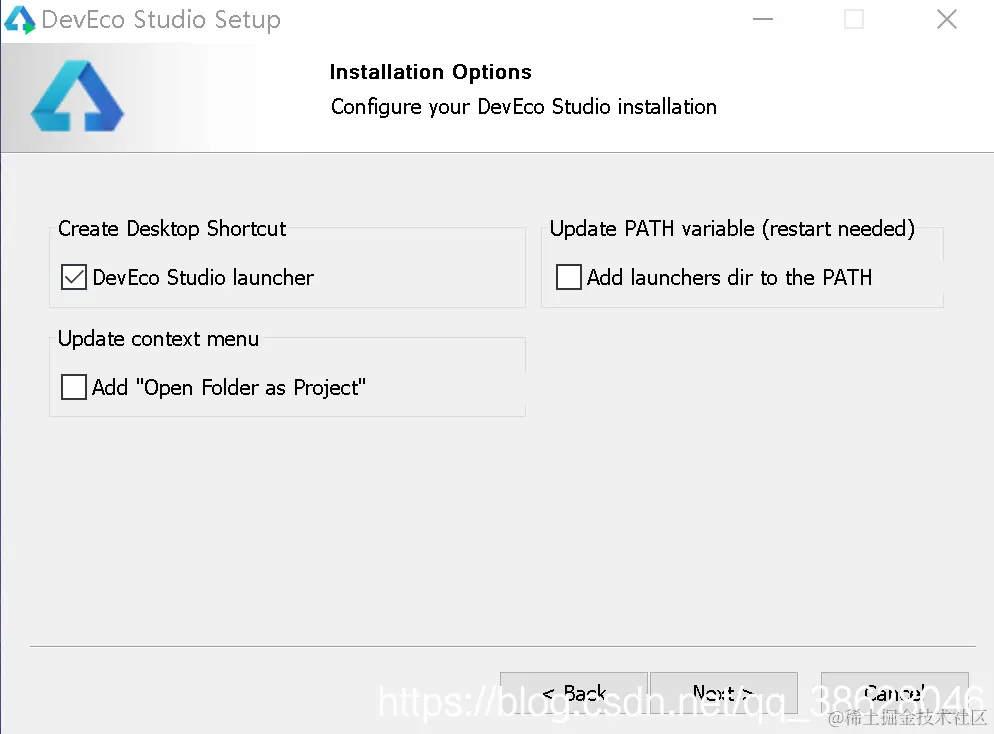
Task: Click the "Create Desktop Shortcut" group label
Action: pyautogui.click(x=172, y=229)
